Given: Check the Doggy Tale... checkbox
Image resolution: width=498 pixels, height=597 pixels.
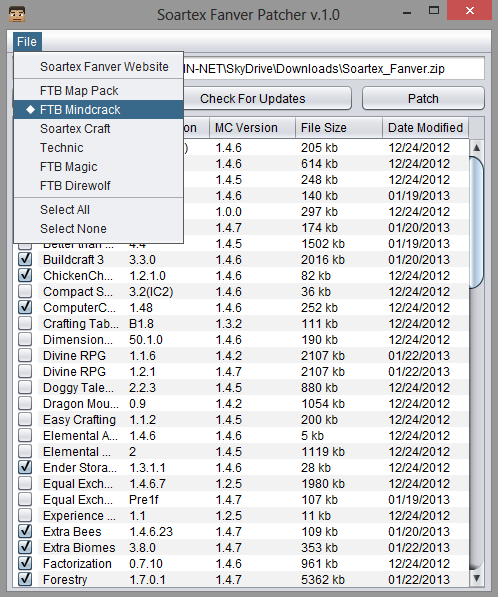Looking at the screenshot, I should (25, 387).
